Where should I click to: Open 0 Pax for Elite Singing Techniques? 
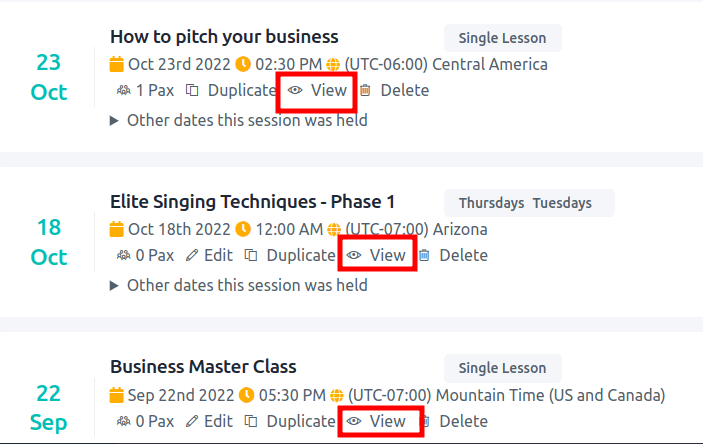point(145,256)
